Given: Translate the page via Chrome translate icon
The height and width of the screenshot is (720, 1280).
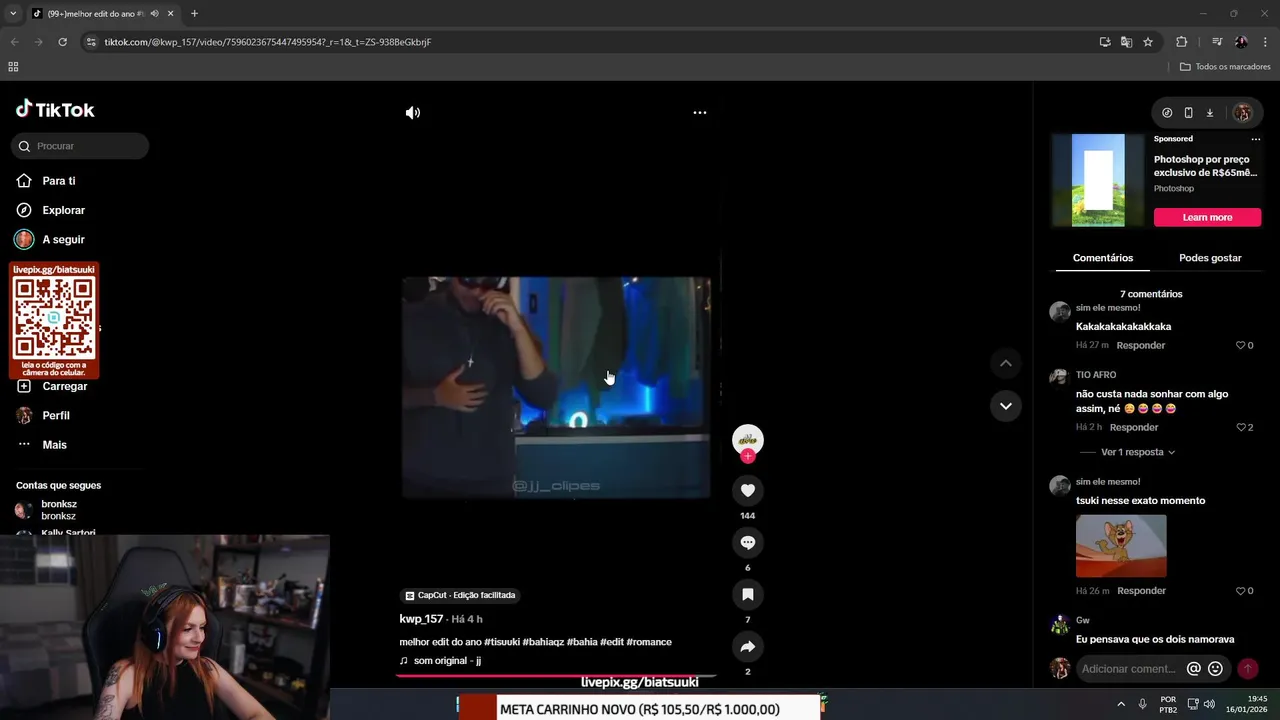Looking at the screenshot, I should pos(1126,42).
